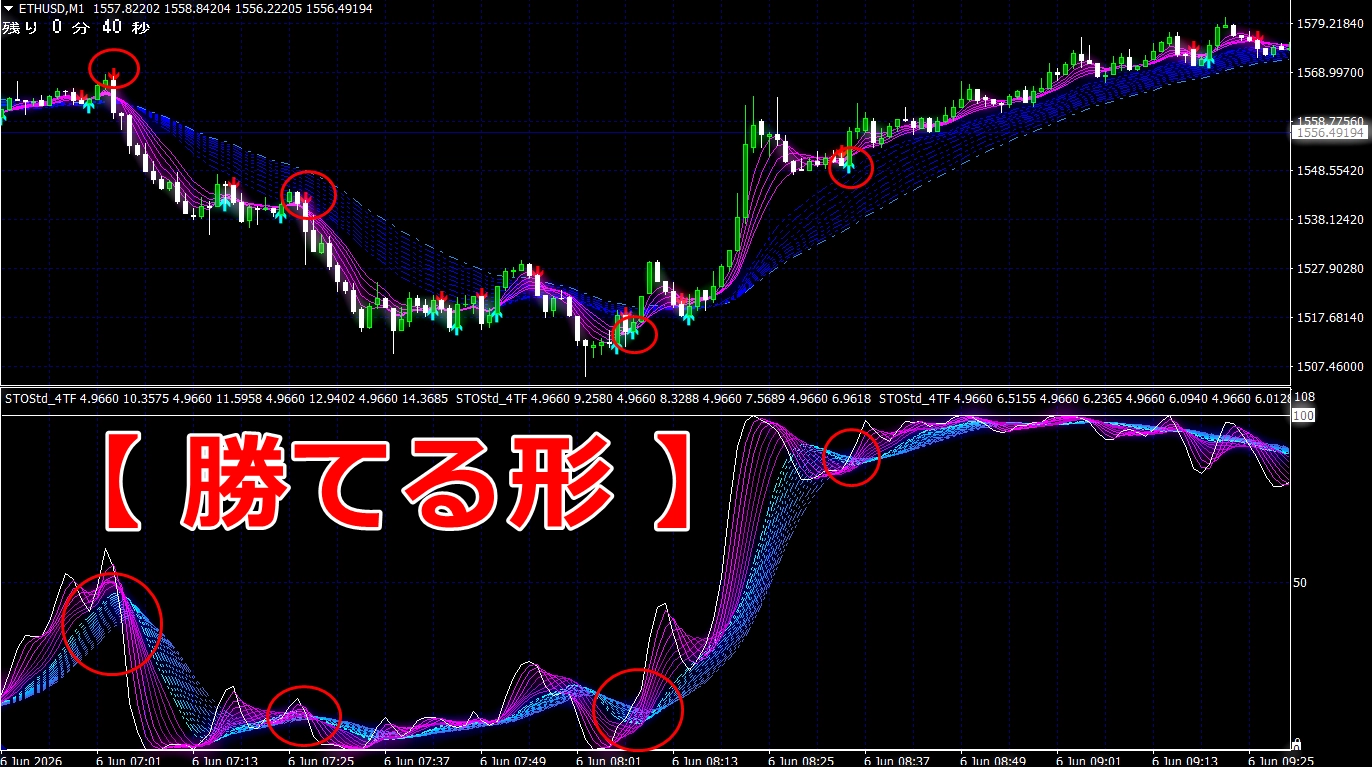Click the 1507.46000 price axis label
Viewport: 1372px width, 767px height.
[x=1331, y=366]
